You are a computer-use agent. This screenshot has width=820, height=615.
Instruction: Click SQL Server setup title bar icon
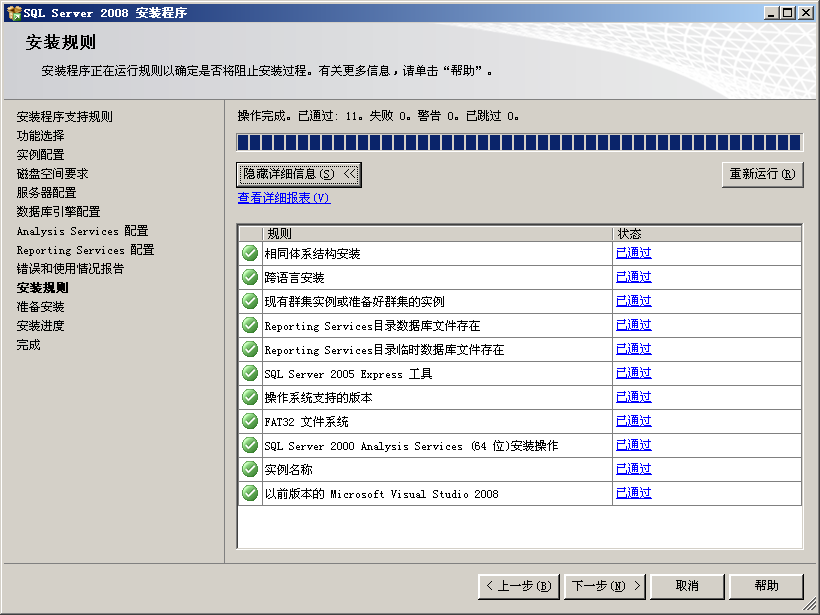pyautogui.click(x=14, y=13)
